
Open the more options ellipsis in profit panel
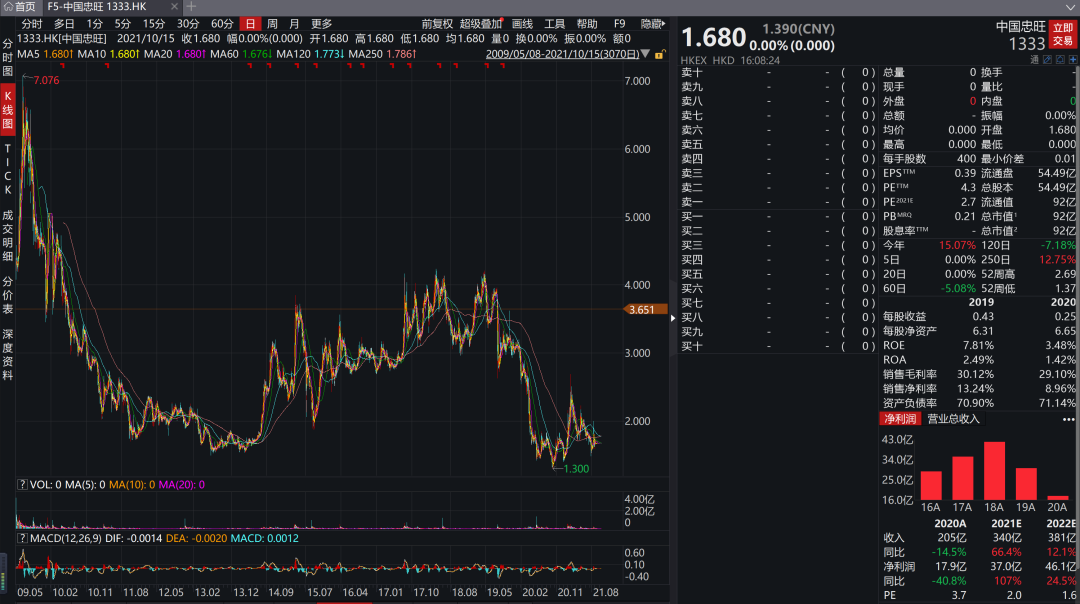[1068, 420]
